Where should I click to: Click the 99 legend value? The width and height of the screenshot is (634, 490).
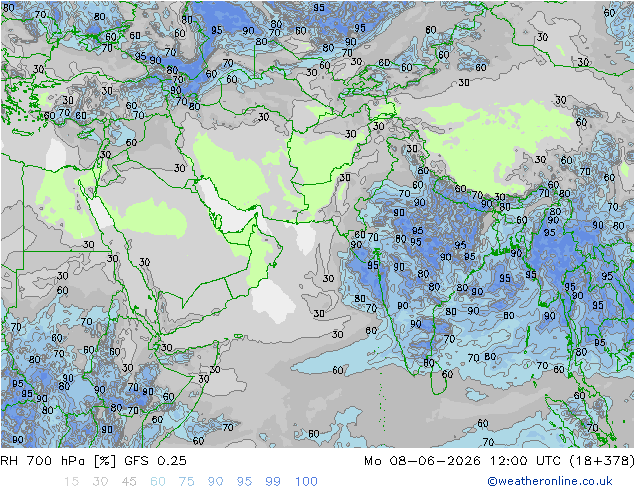point(273,482)
